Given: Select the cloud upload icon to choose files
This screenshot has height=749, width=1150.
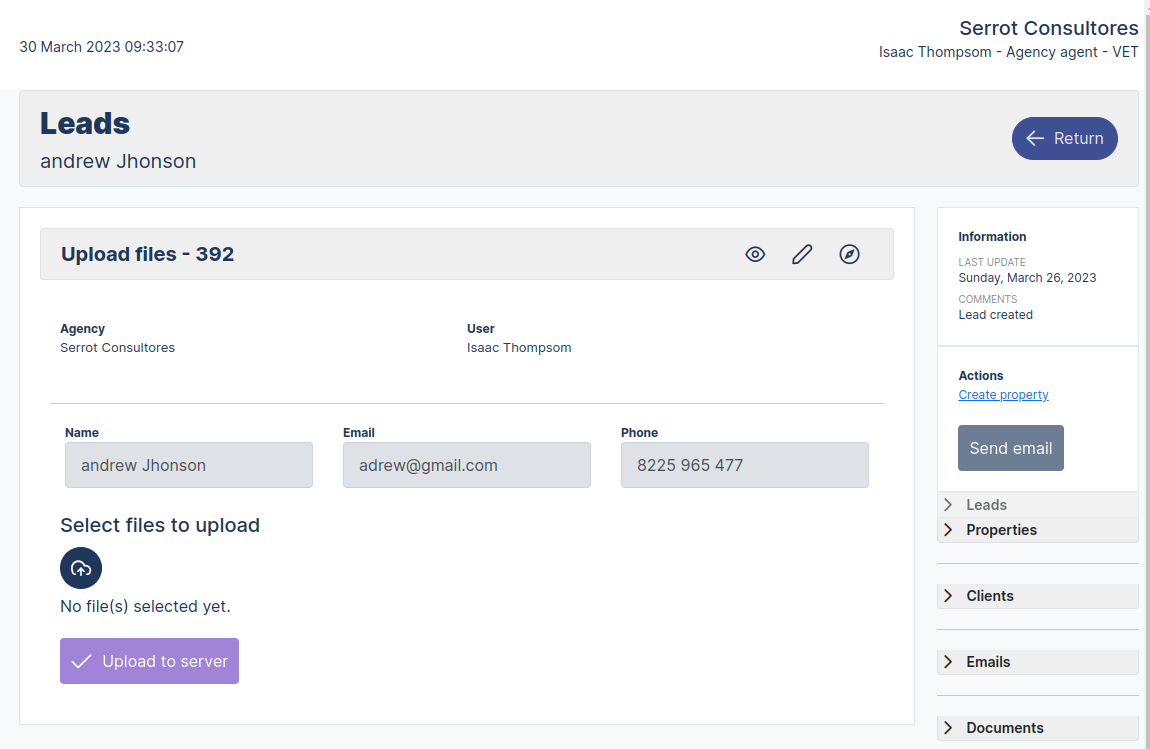Looking at the screenshot, I should point(81,568).
